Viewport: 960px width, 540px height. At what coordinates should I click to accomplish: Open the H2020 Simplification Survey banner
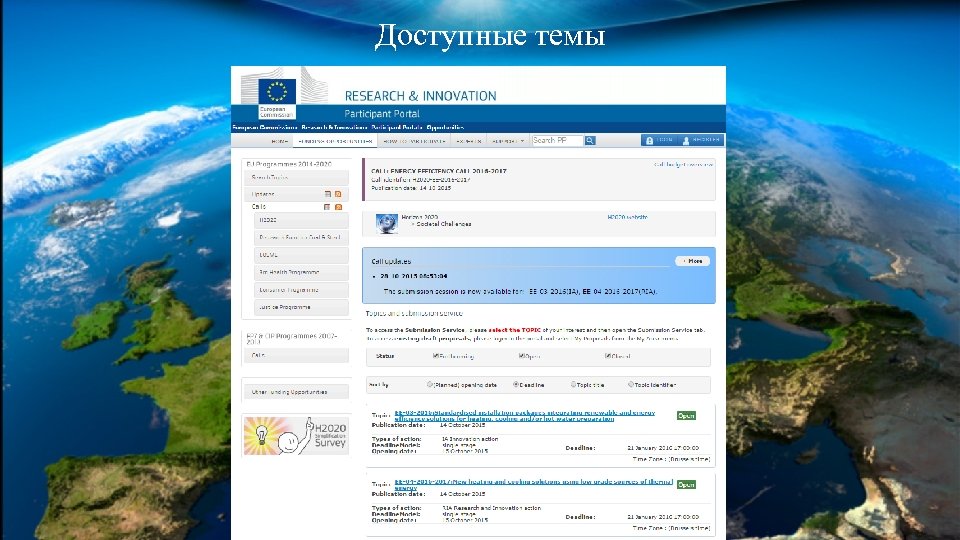pos(296,435)
